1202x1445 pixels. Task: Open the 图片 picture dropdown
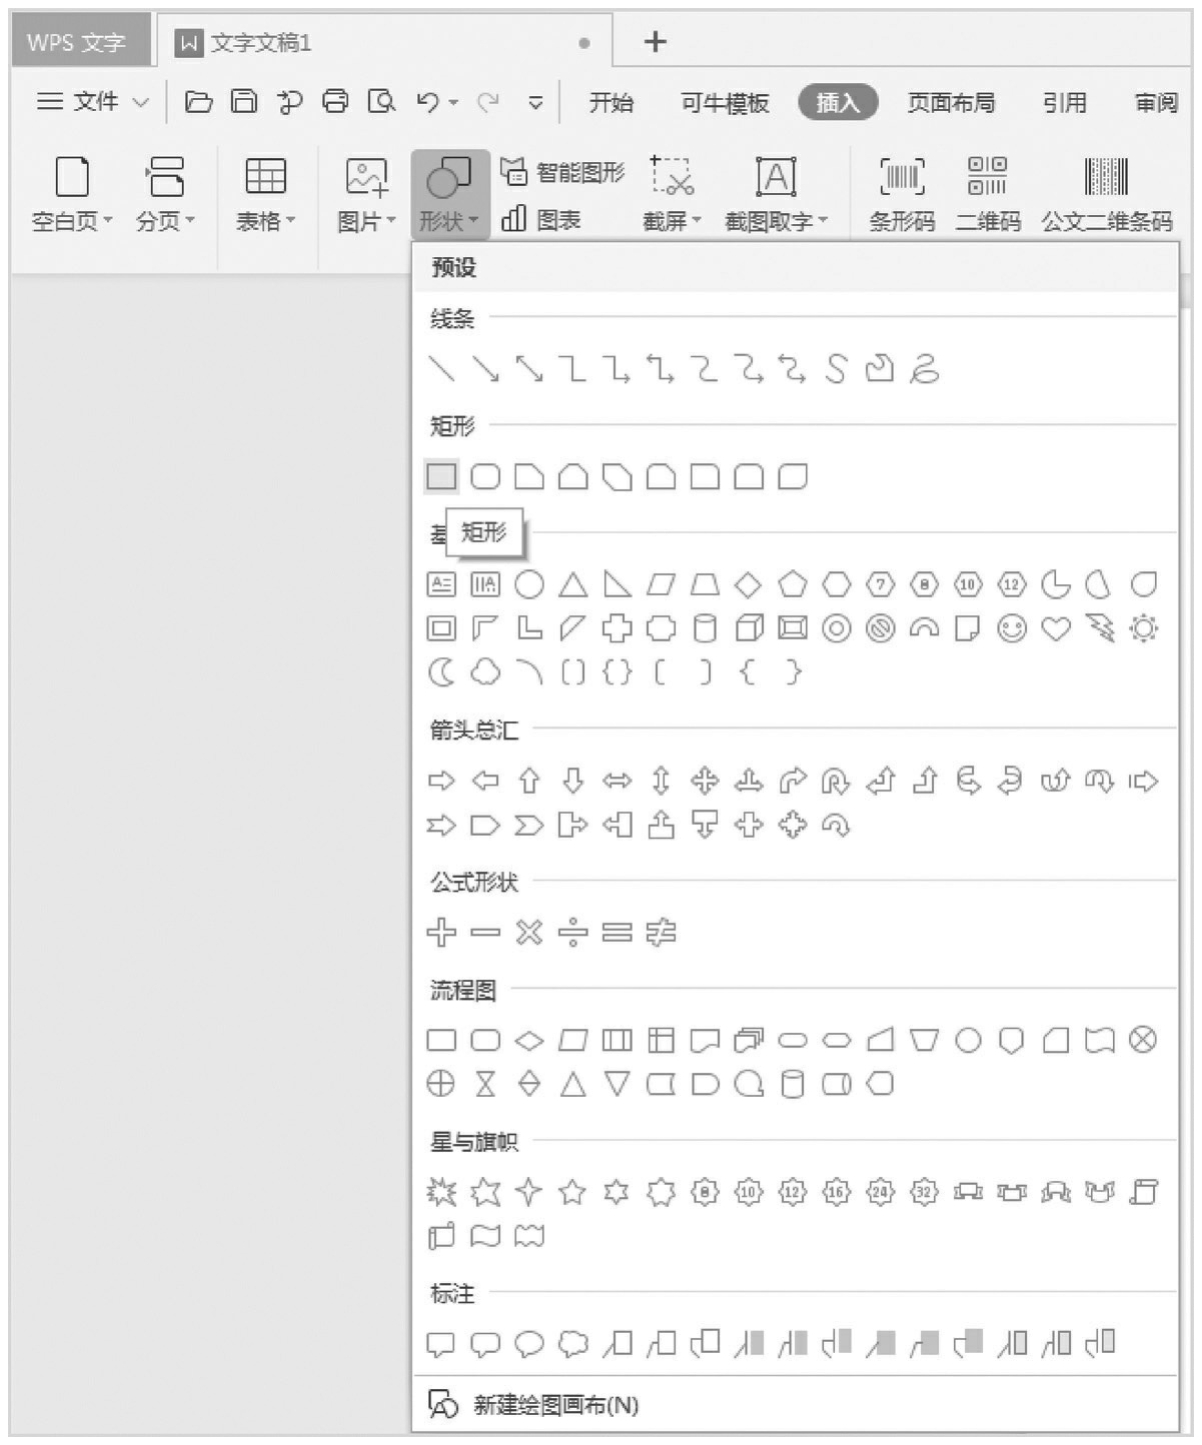(x=367, y=195)
